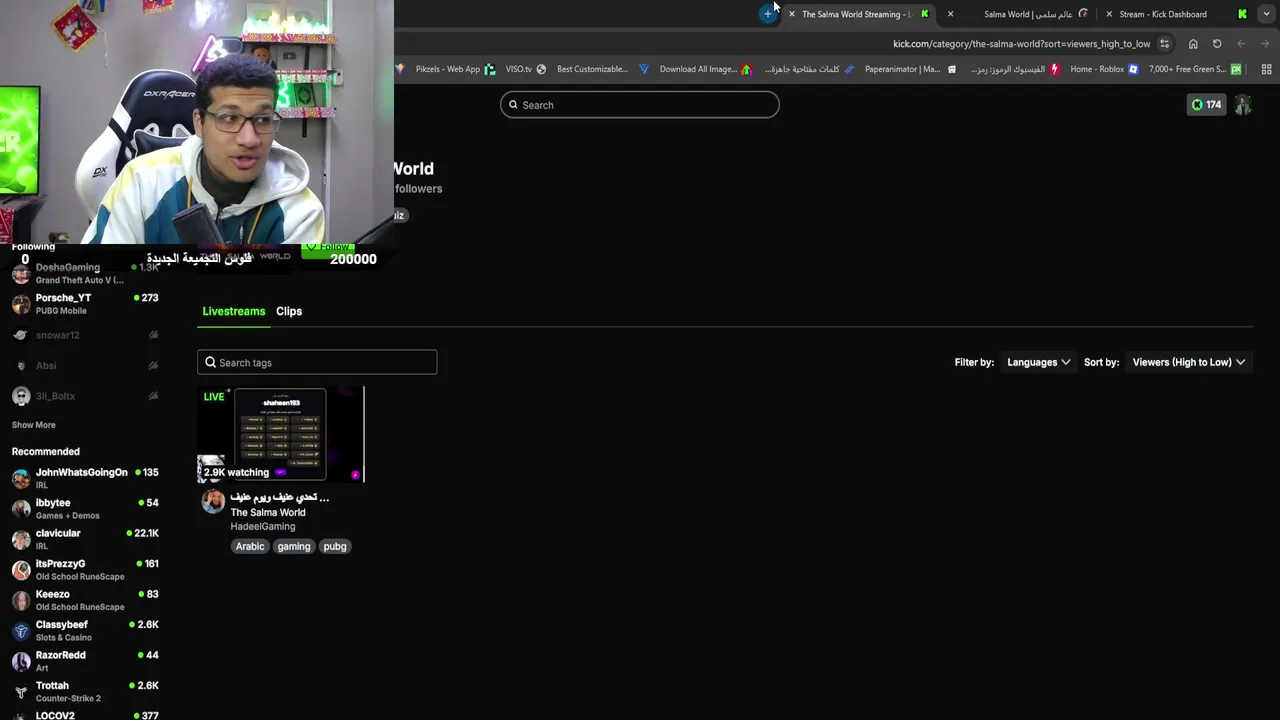This screenshot has height=720, width=1280.
Task: Click the kick.com URL in address bar
Action: [1021, 44]
